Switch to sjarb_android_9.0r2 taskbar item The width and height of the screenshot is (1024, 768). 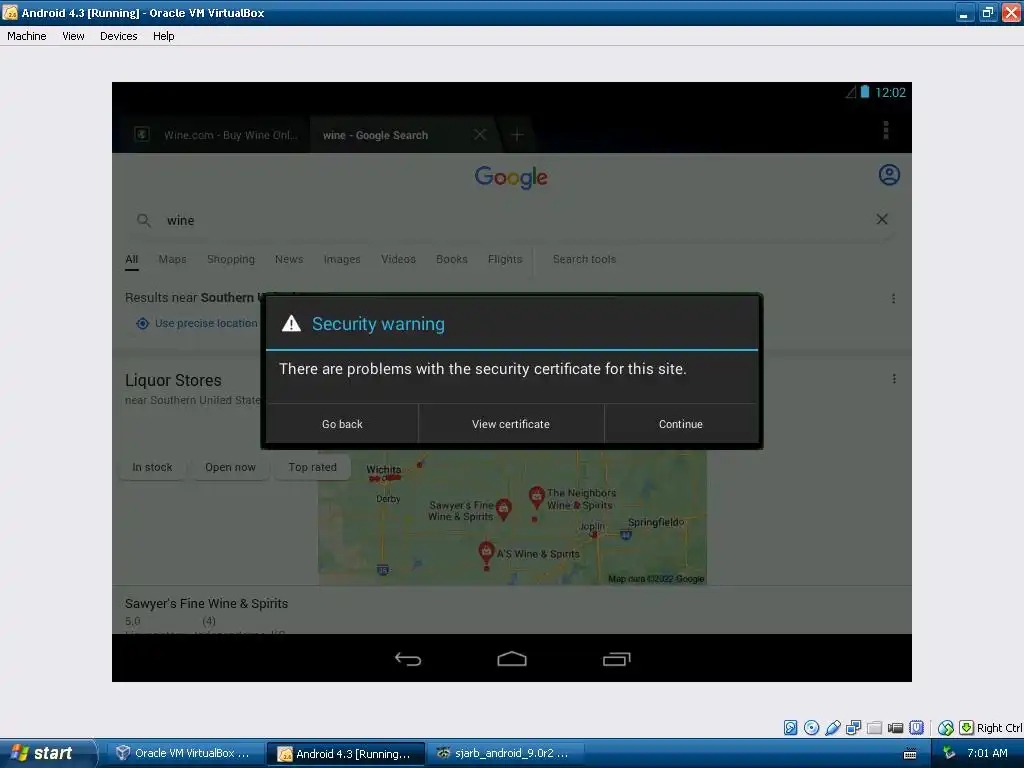(504, 754)
